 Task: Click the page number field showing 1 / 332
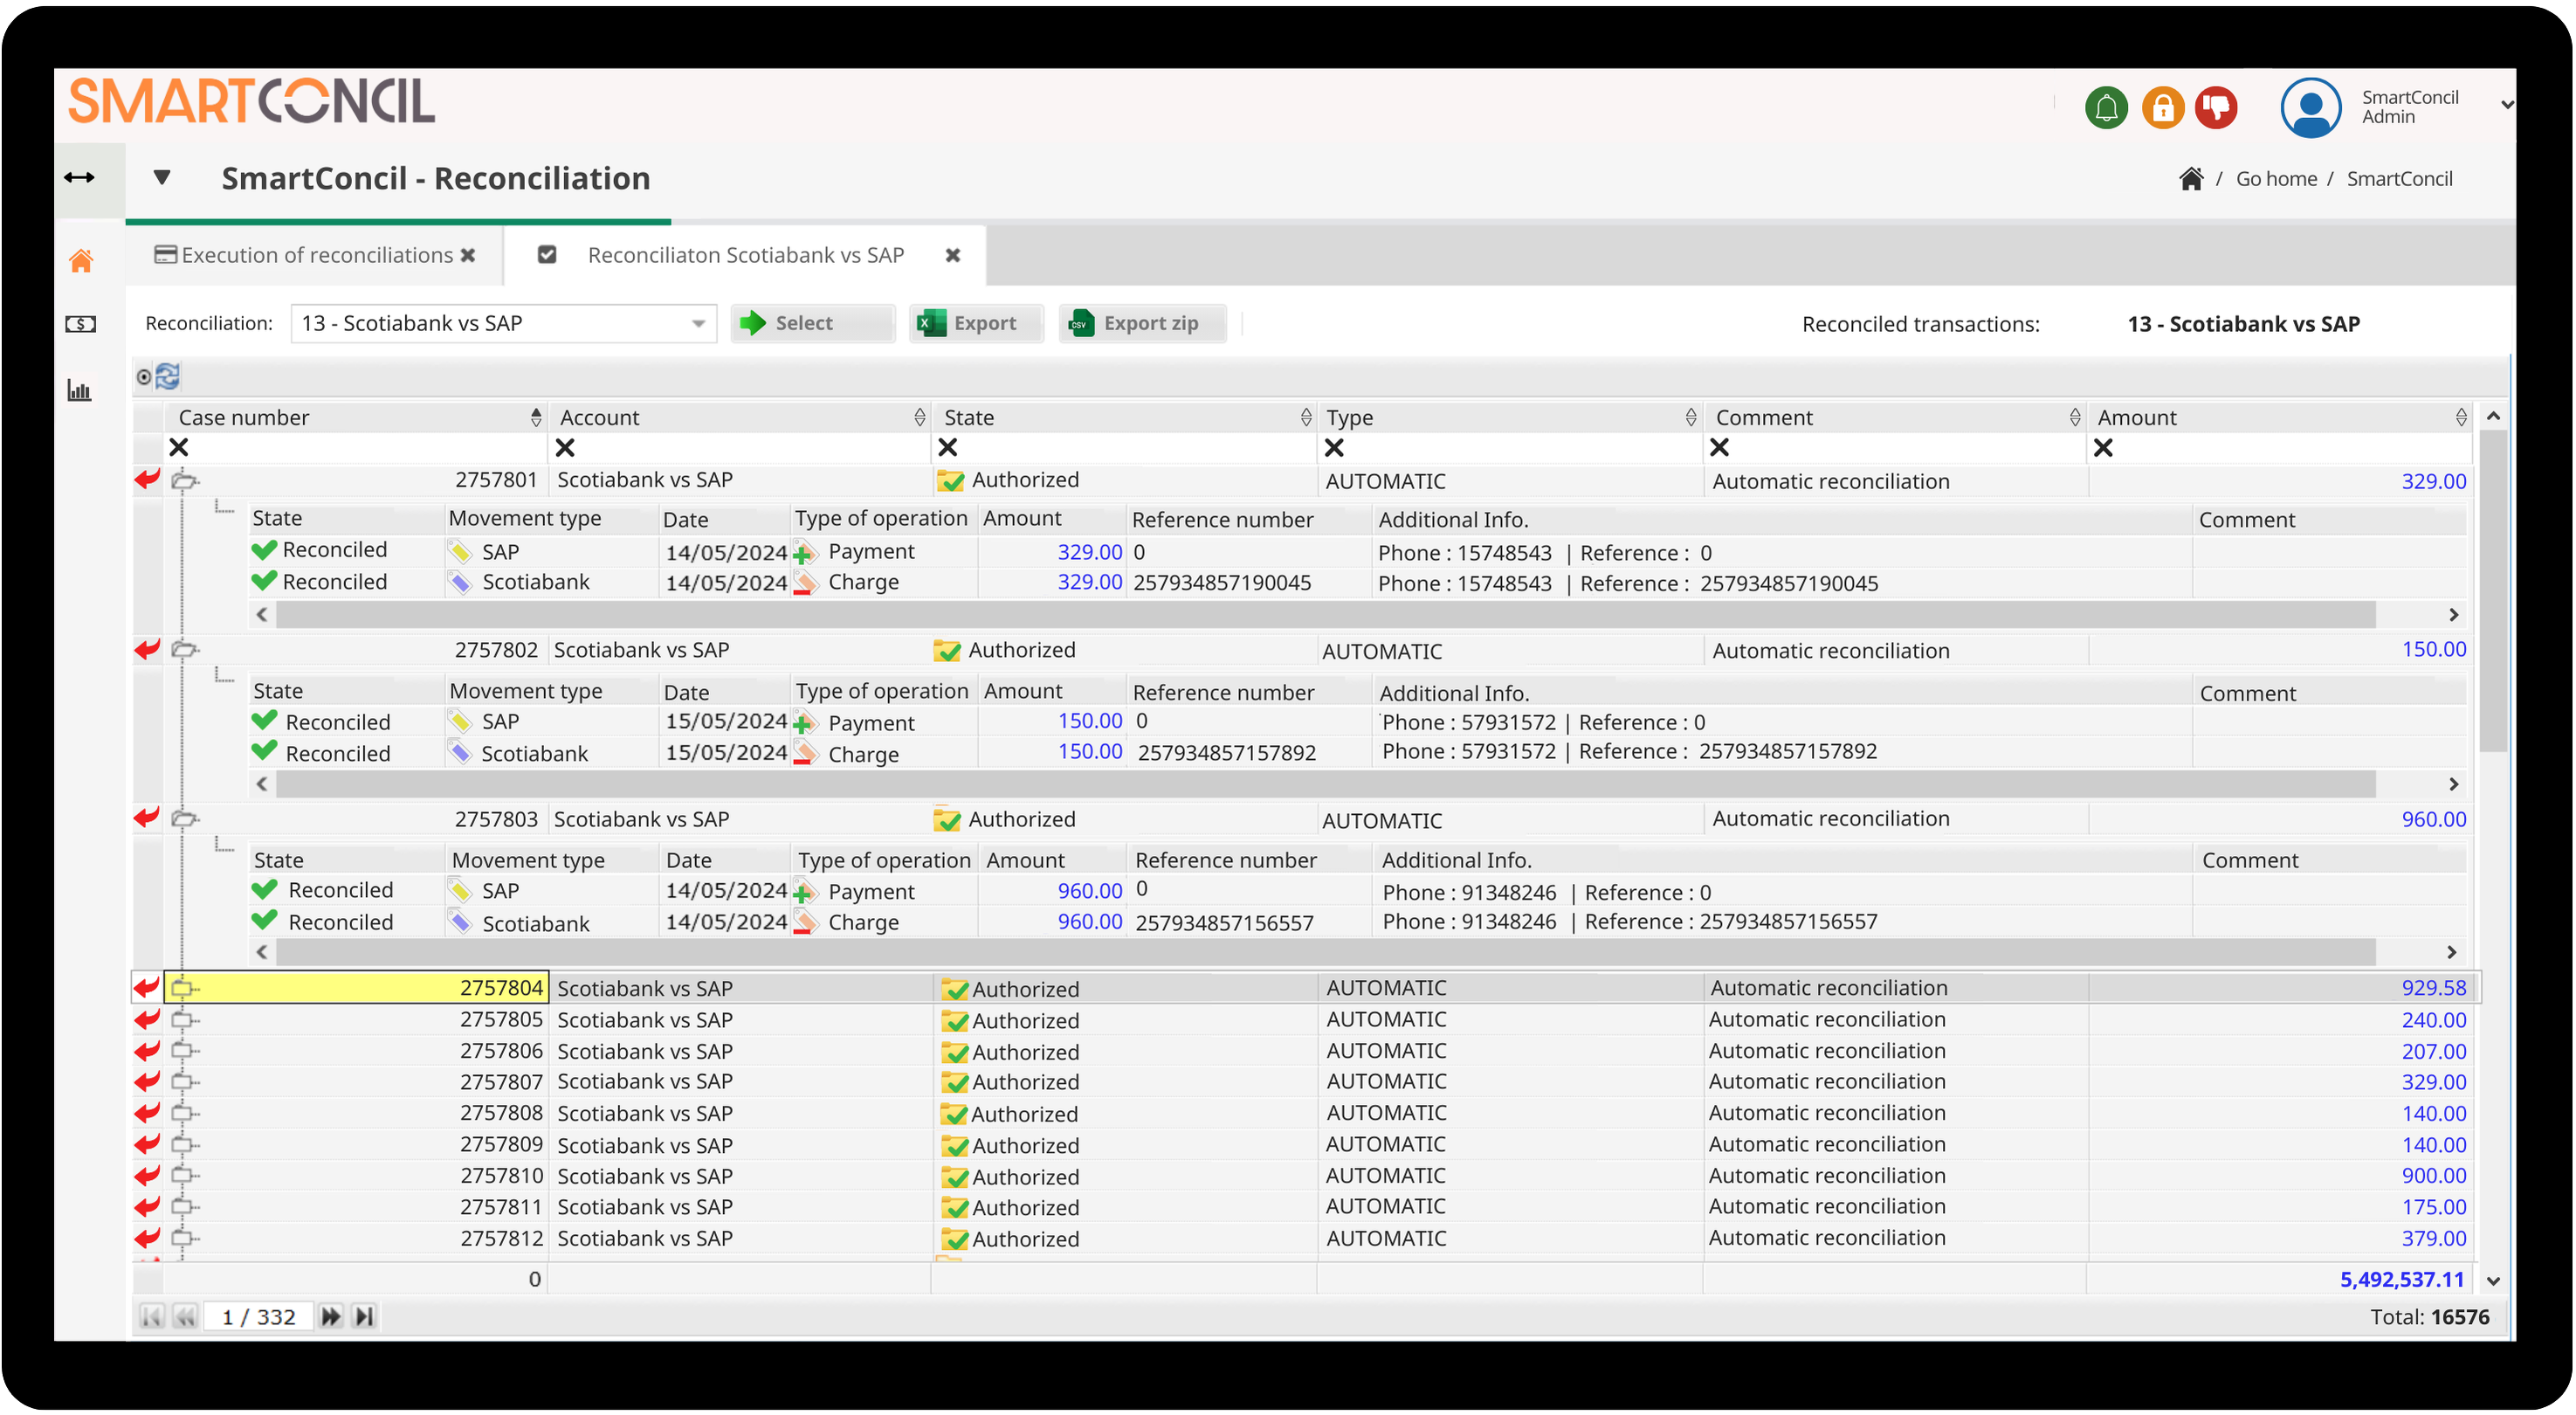[258, 1316]
